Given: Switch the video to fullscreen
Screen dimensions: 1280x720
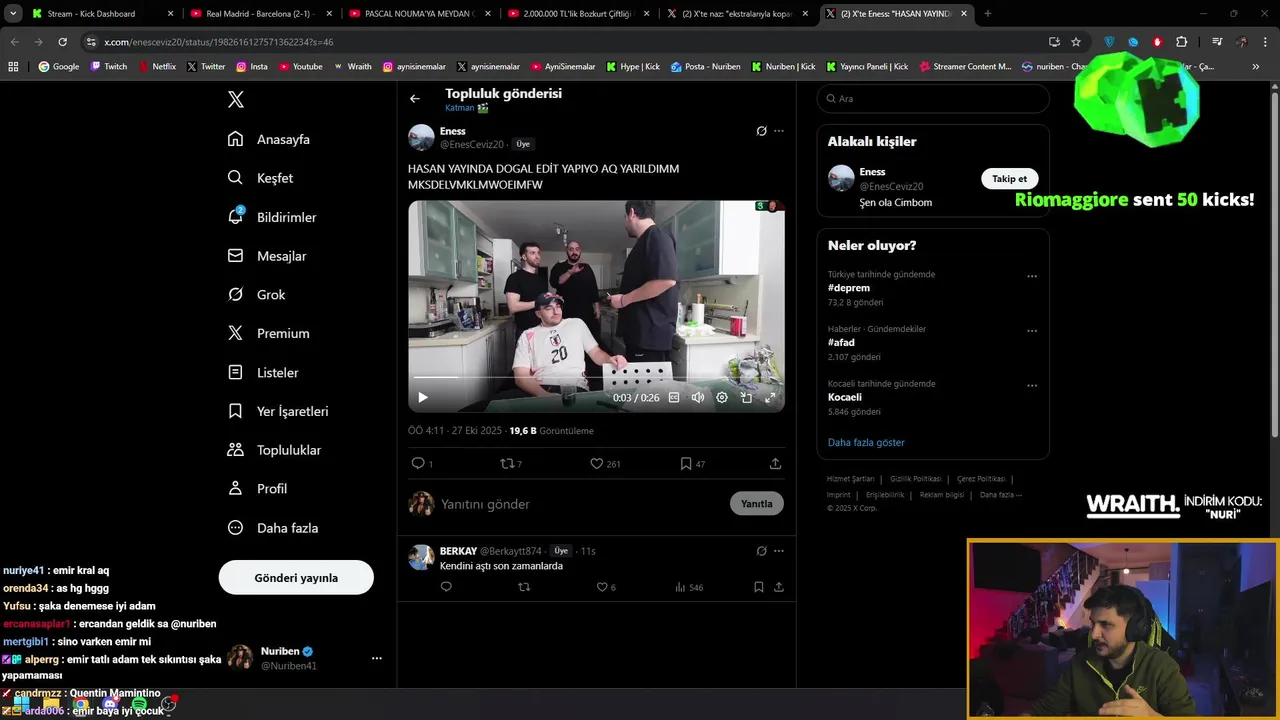Looking at the screenshot, I should click(x=770, y=397).
